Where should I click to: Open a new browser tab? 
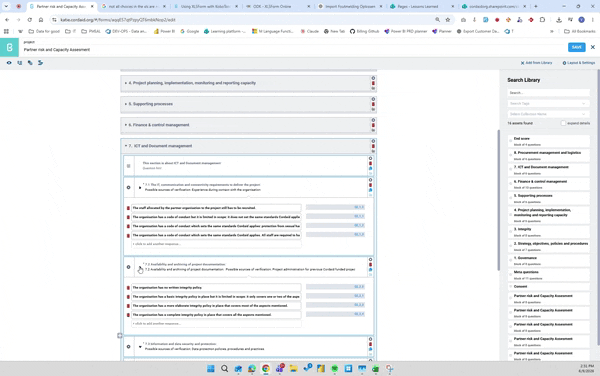point(536,7)
